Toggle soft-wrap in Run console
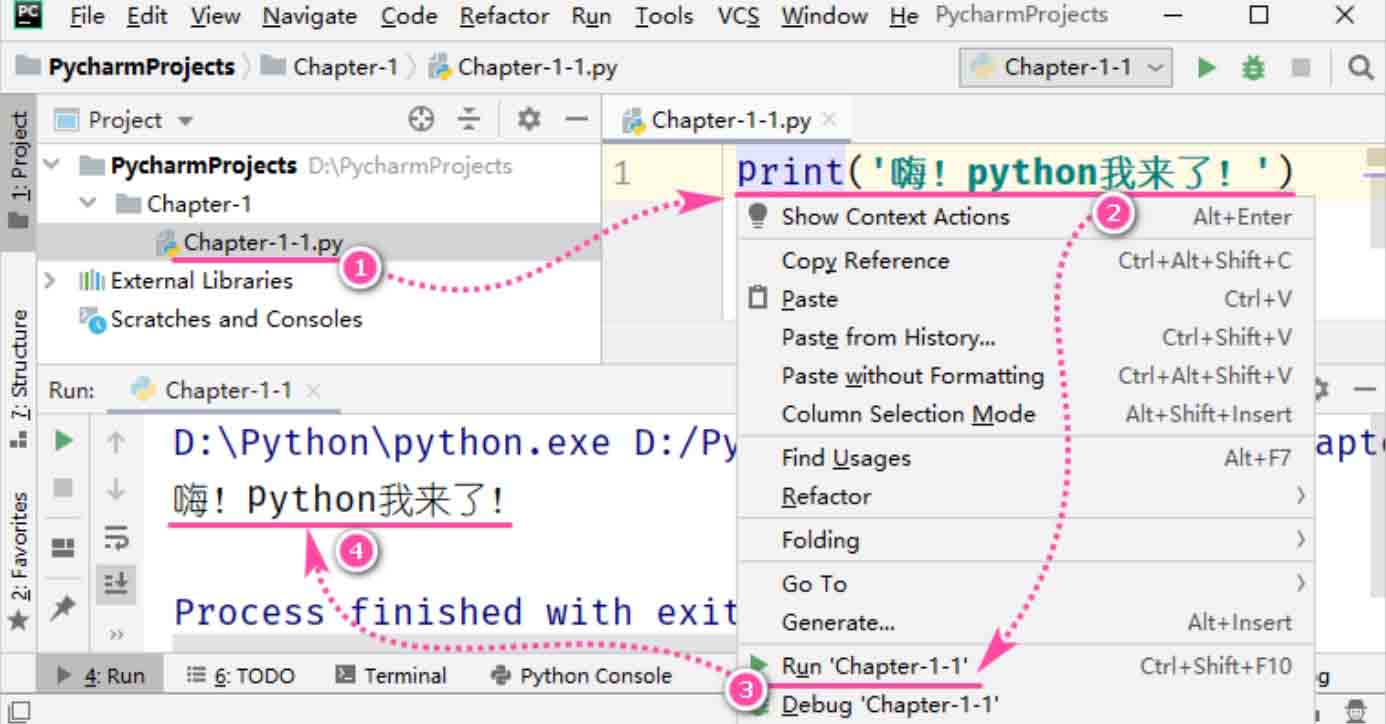Screen dimensions: 1386x724 (116, 537)
